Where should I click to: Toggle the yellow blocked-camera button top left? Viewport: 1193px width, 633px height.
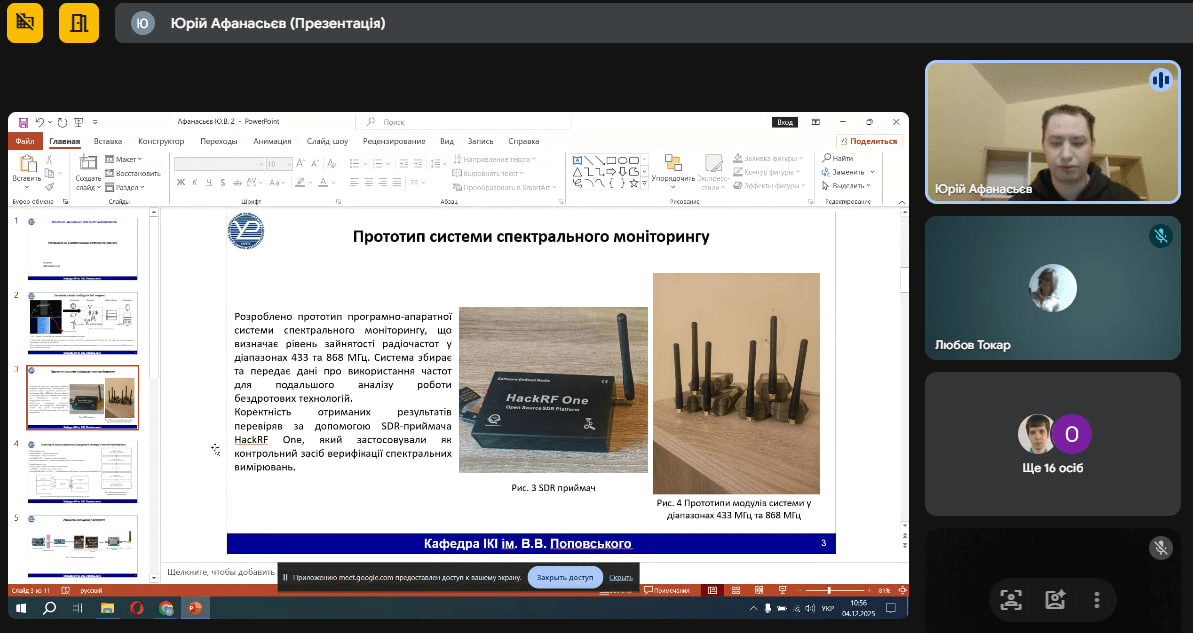(x=26, y=23)
